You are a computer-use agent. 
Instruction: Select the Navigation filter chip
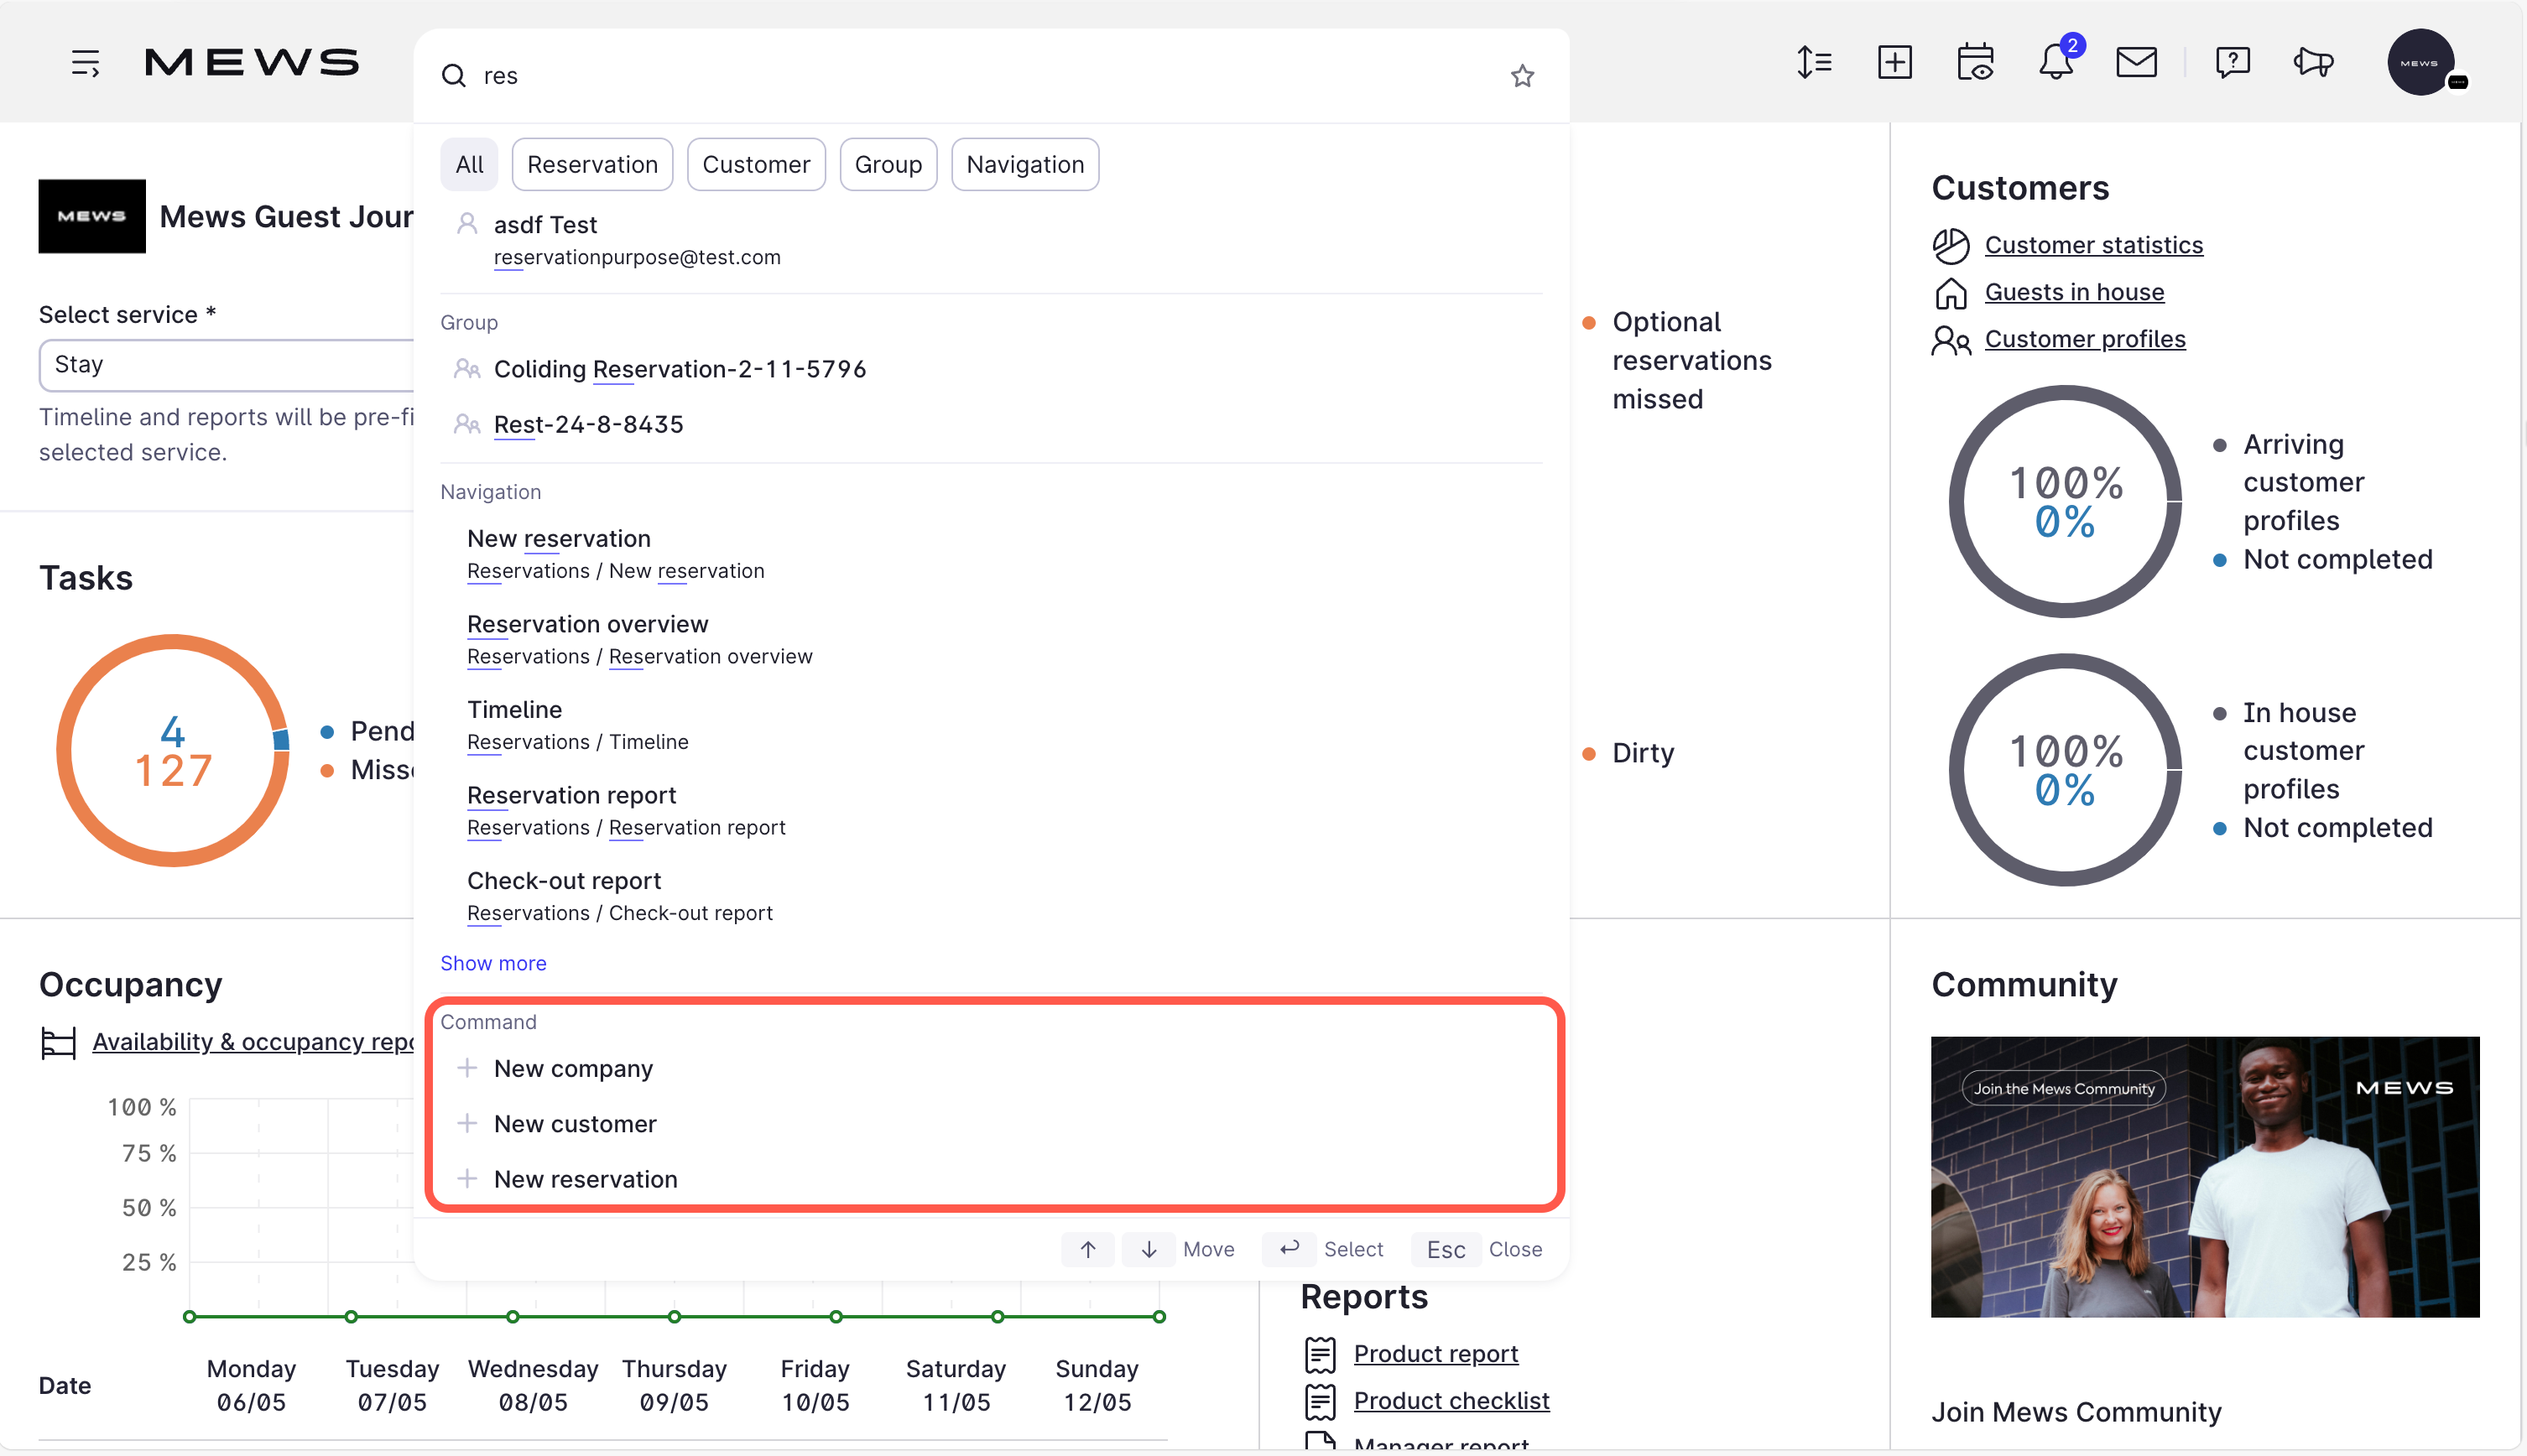pyautogui.click(x=1025, y=164)
